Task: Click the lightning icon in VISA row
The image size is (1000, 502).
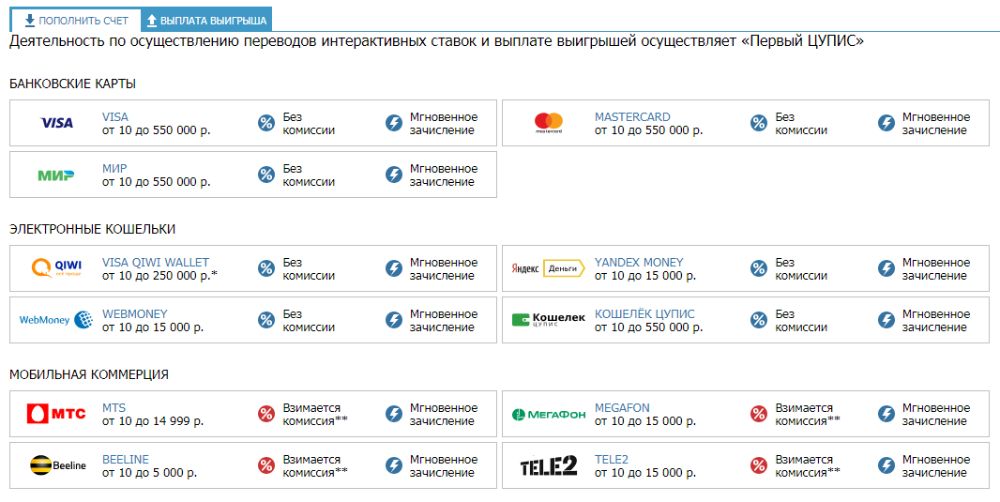Action: click(x=394, y=123)
